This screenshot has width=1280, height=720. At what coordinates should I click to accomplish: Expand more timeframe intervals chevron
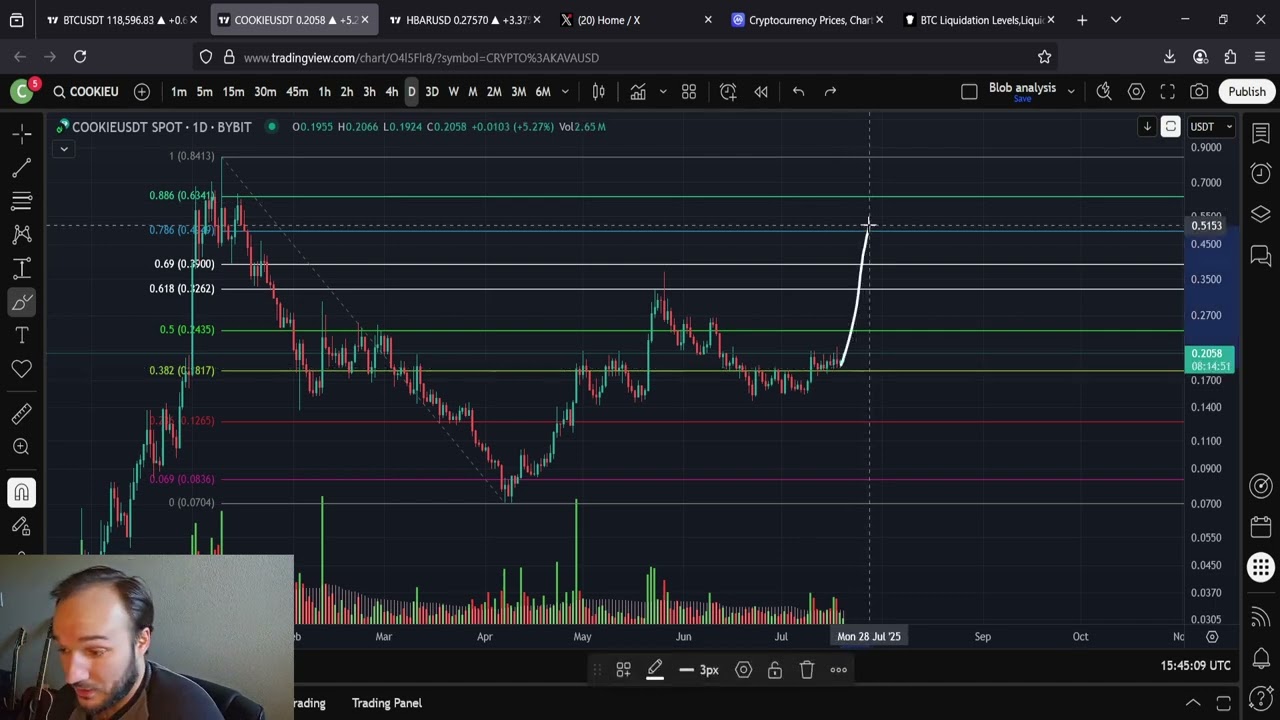[x=565, y=92]
